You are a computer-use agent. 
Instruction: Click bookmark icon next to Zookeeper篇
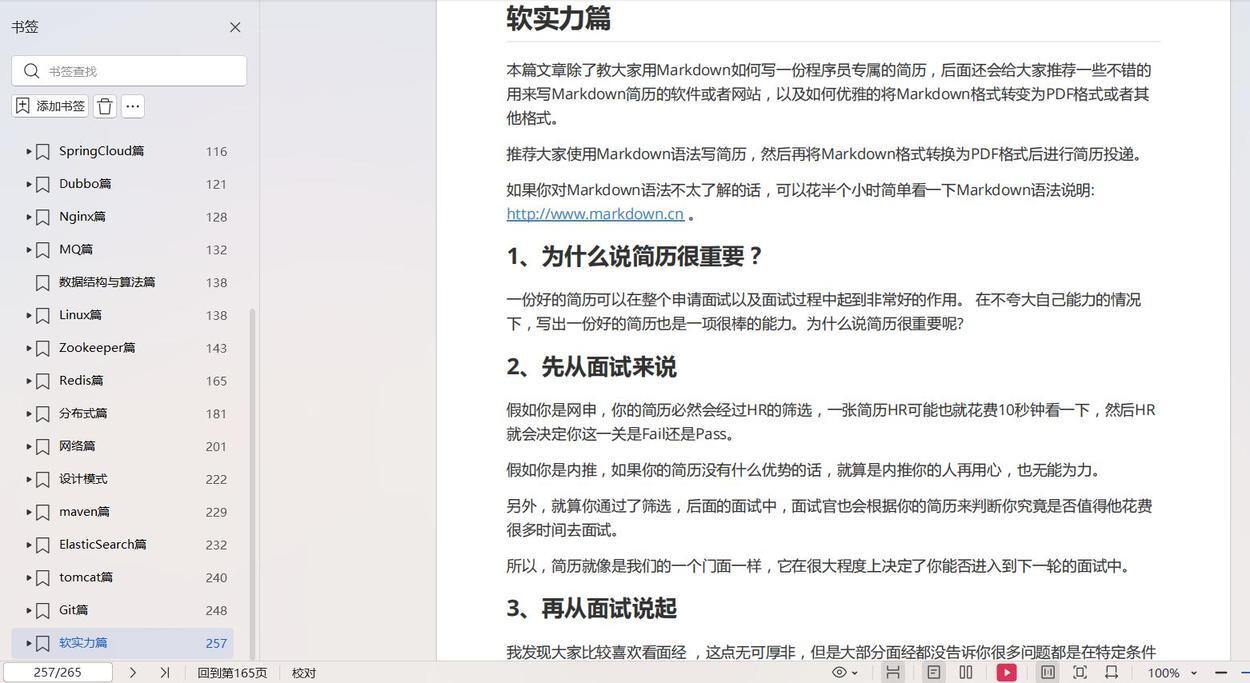(43, 348)
